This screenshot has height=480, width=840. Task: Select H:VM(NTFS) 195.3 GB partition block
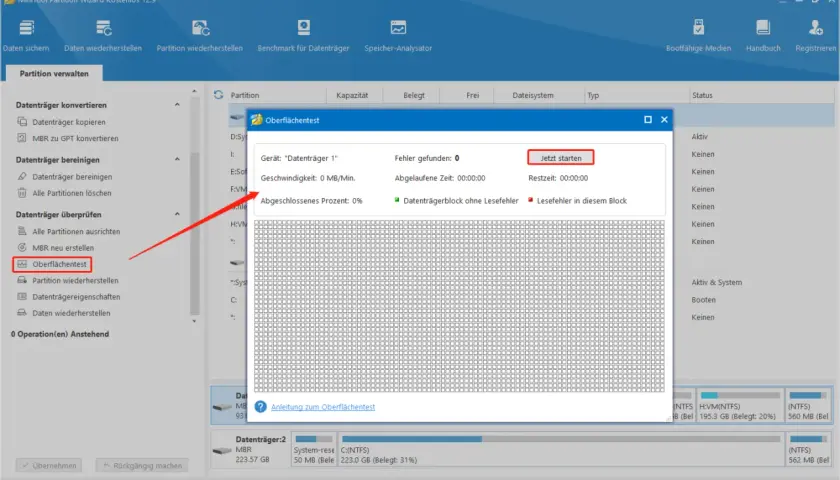[739, 406]
